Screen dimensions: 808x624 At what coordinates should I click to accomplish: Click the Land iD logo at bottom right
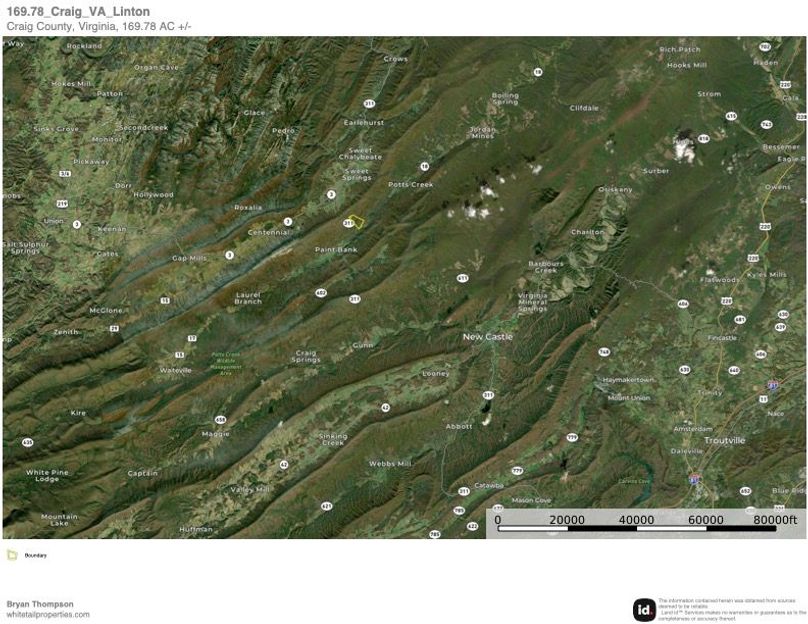[x=644, y=607]
